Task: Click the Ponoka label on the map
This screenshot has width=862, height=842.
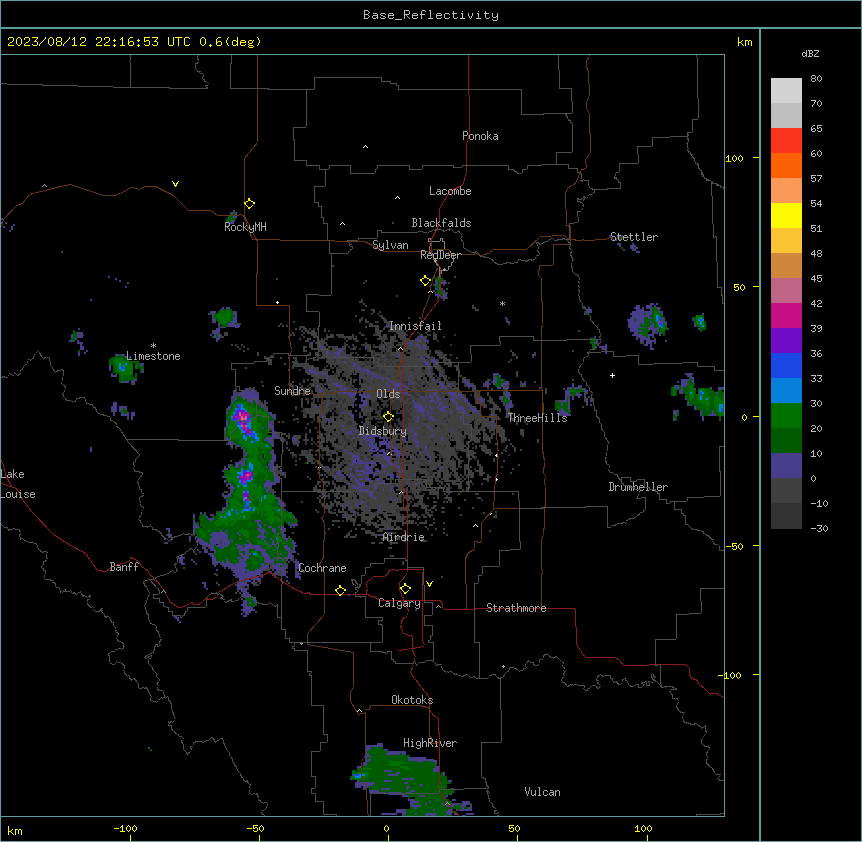Action: click(x=480, y=136)
